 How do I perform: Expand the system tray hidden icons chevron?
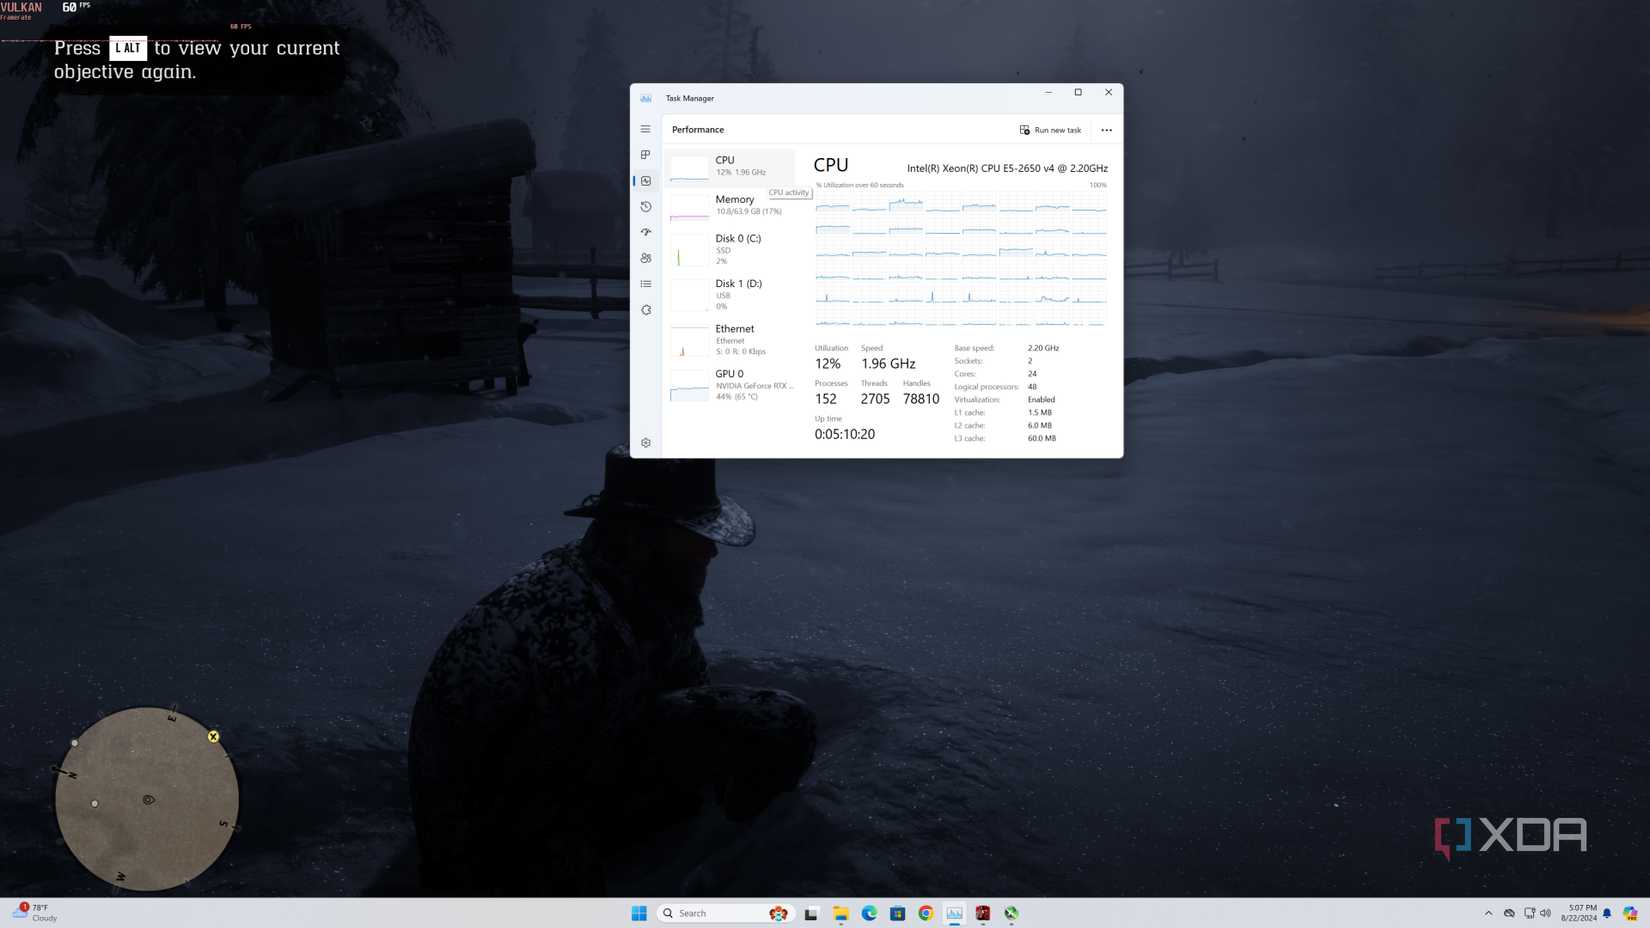click(1488, 913)
